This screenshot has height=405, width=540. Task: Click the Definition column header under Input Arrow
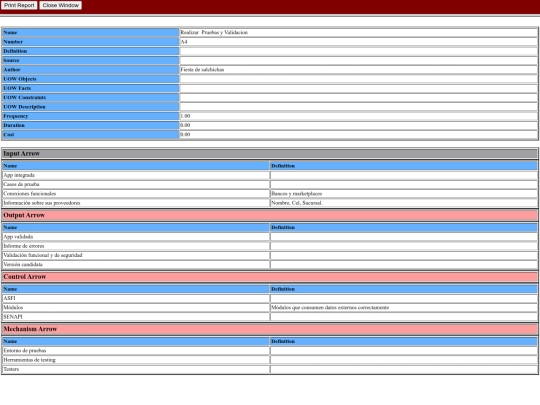click(404, 166)
